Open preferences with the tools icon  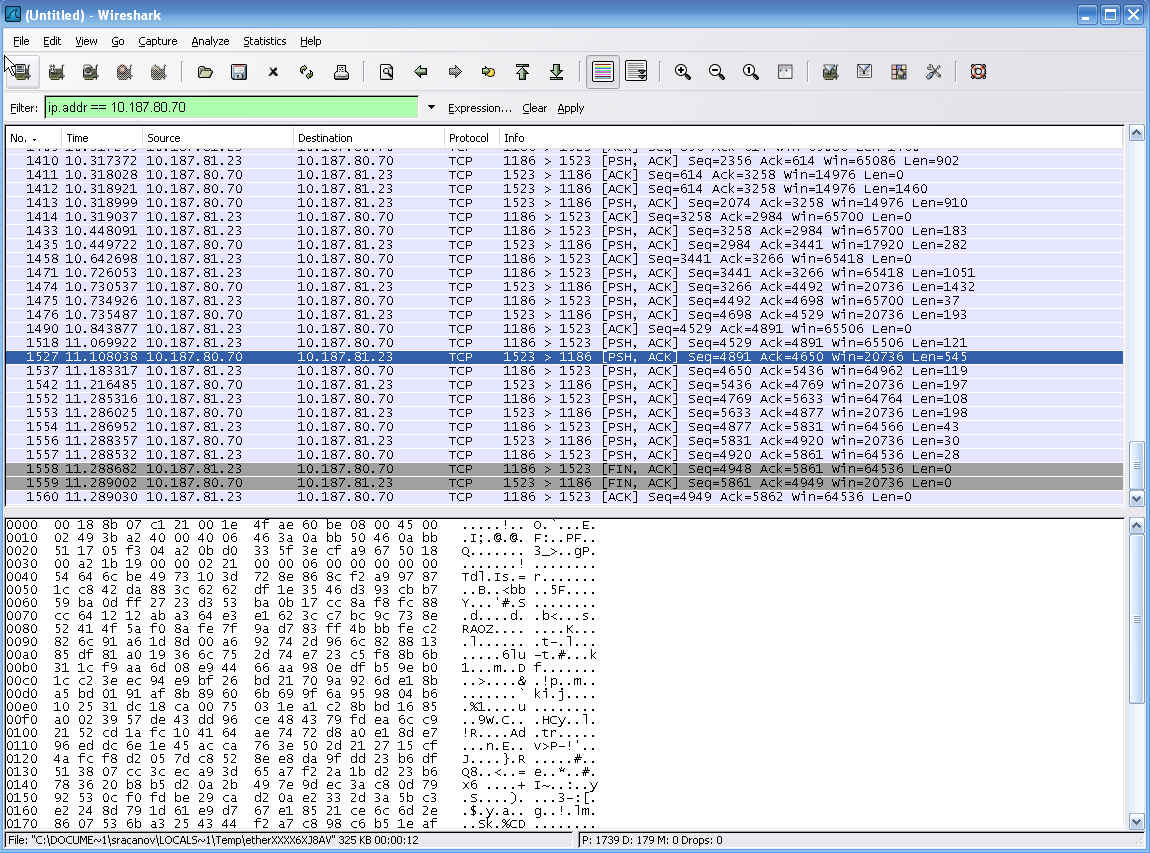coord(933,72)
